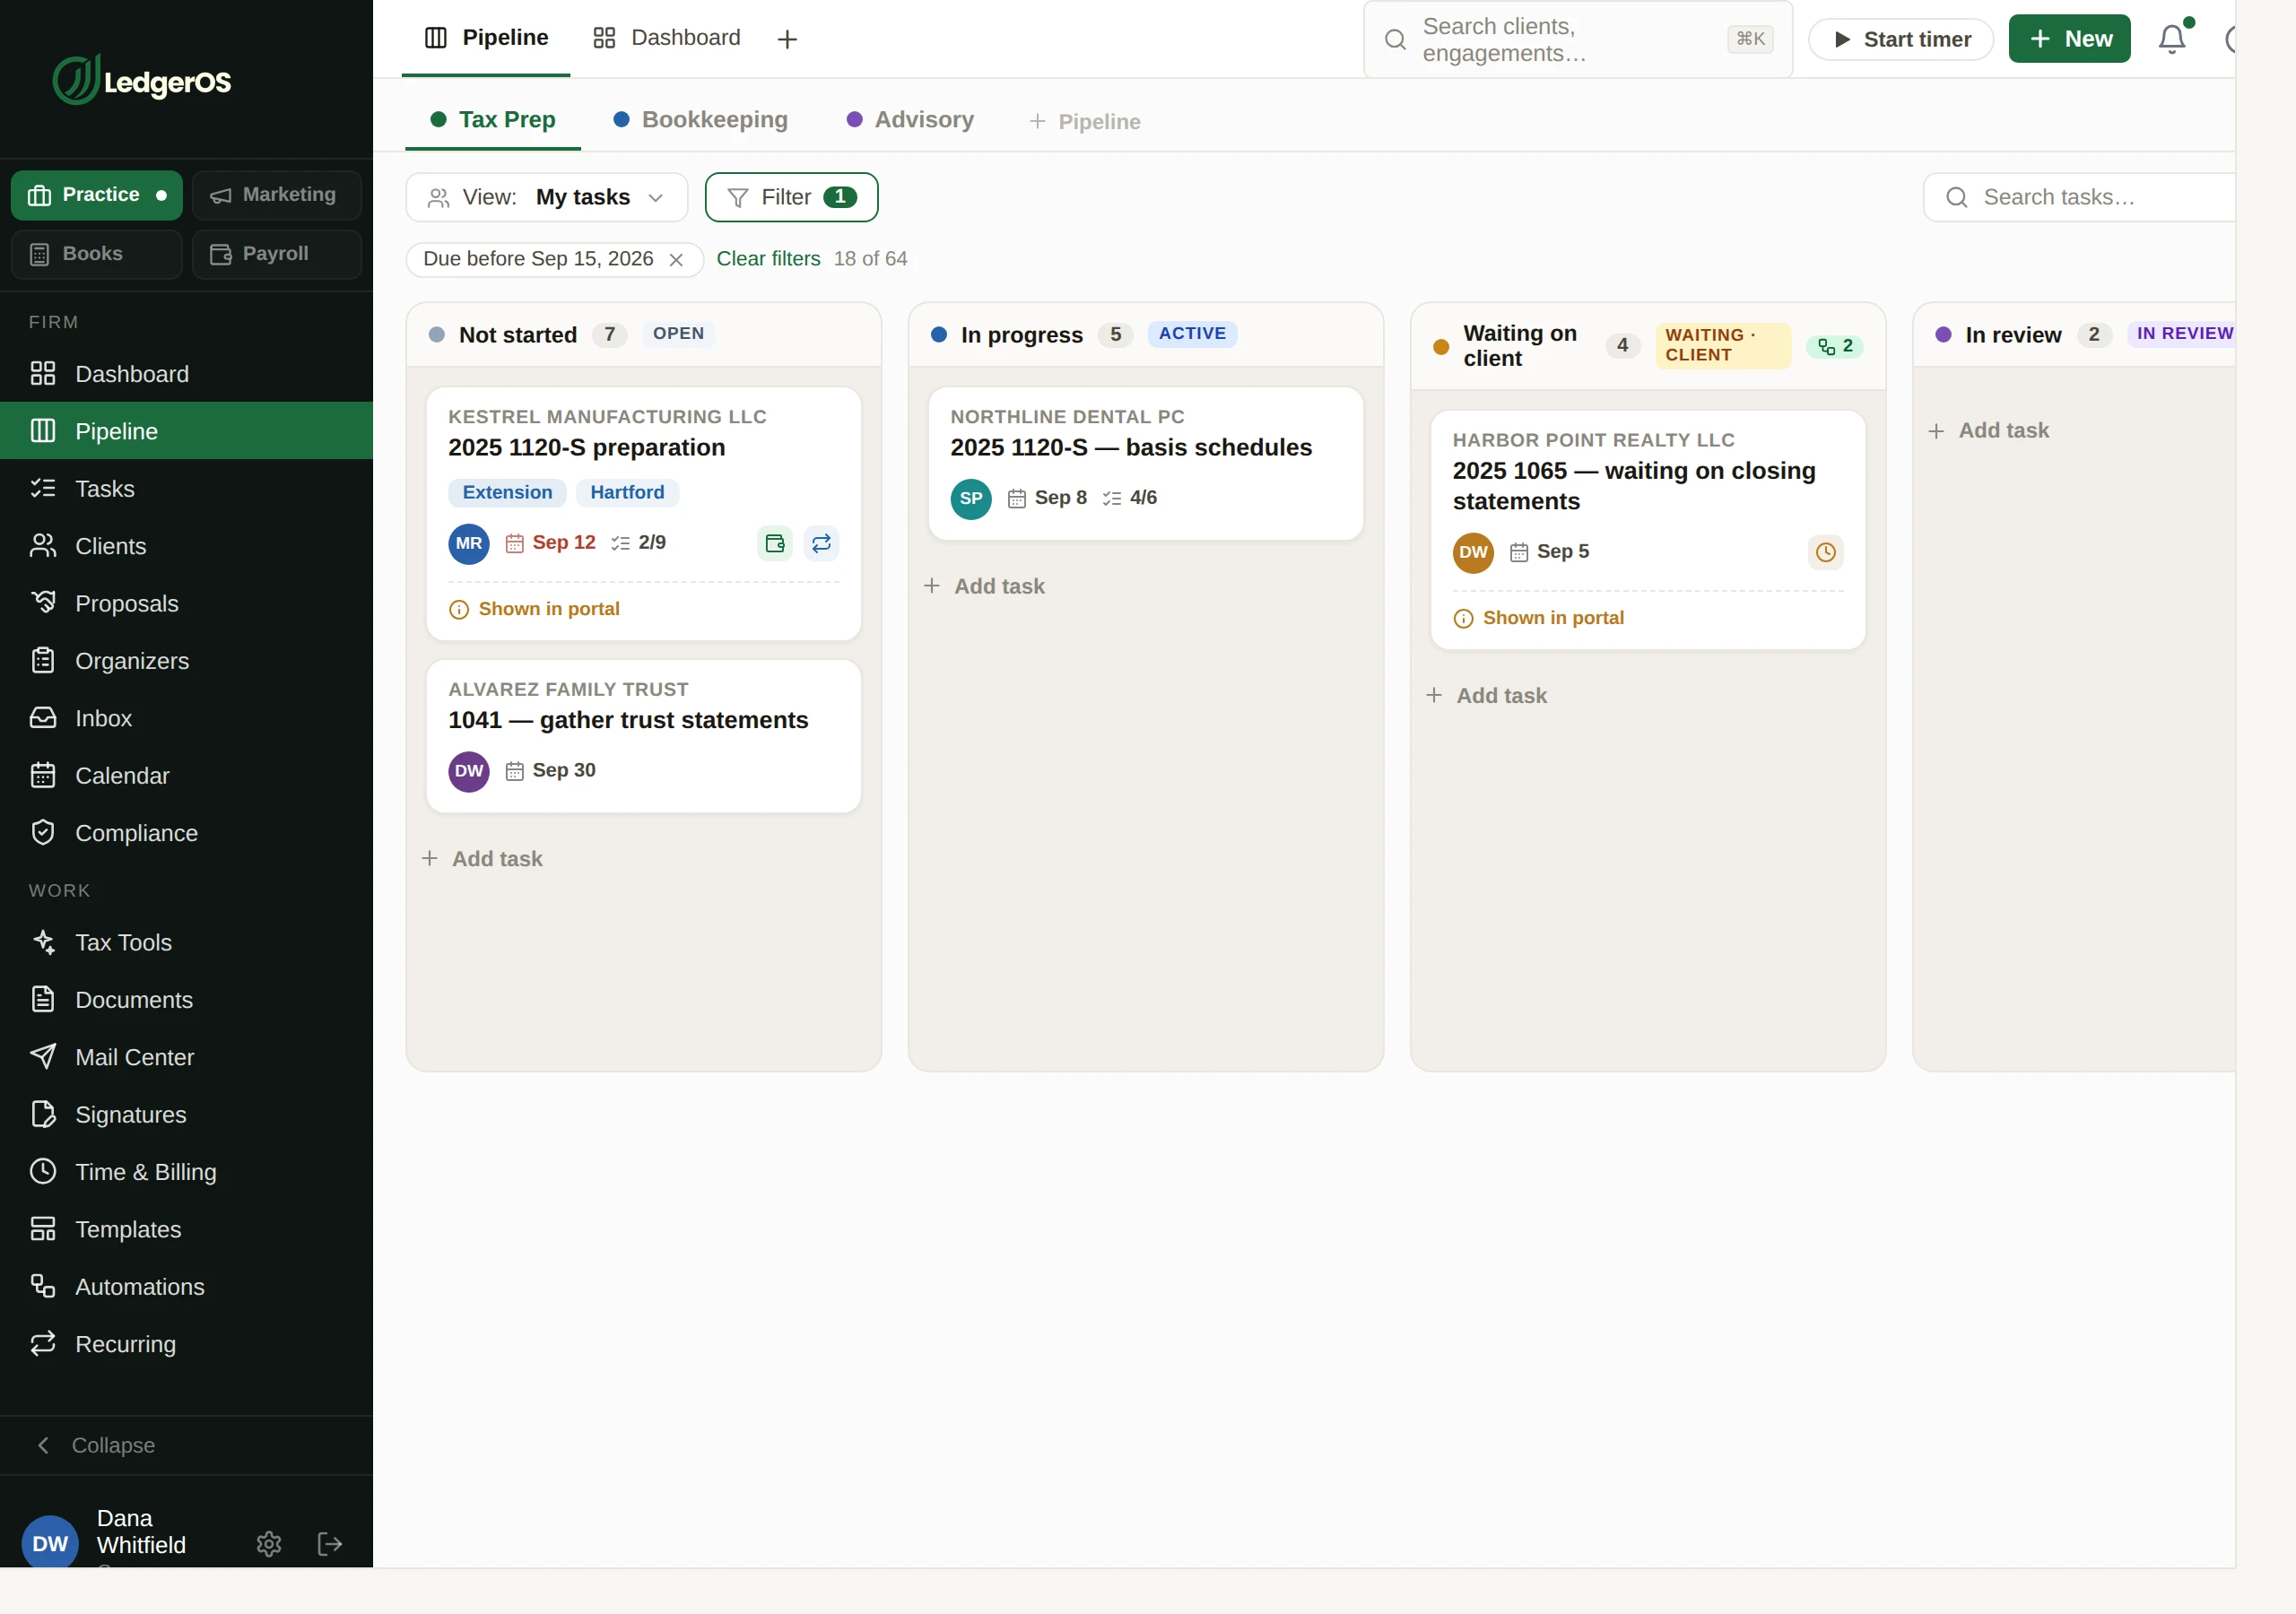Open Documents in sidebar
The height and width of the screenshot is (1614, 2296).
186,1000
